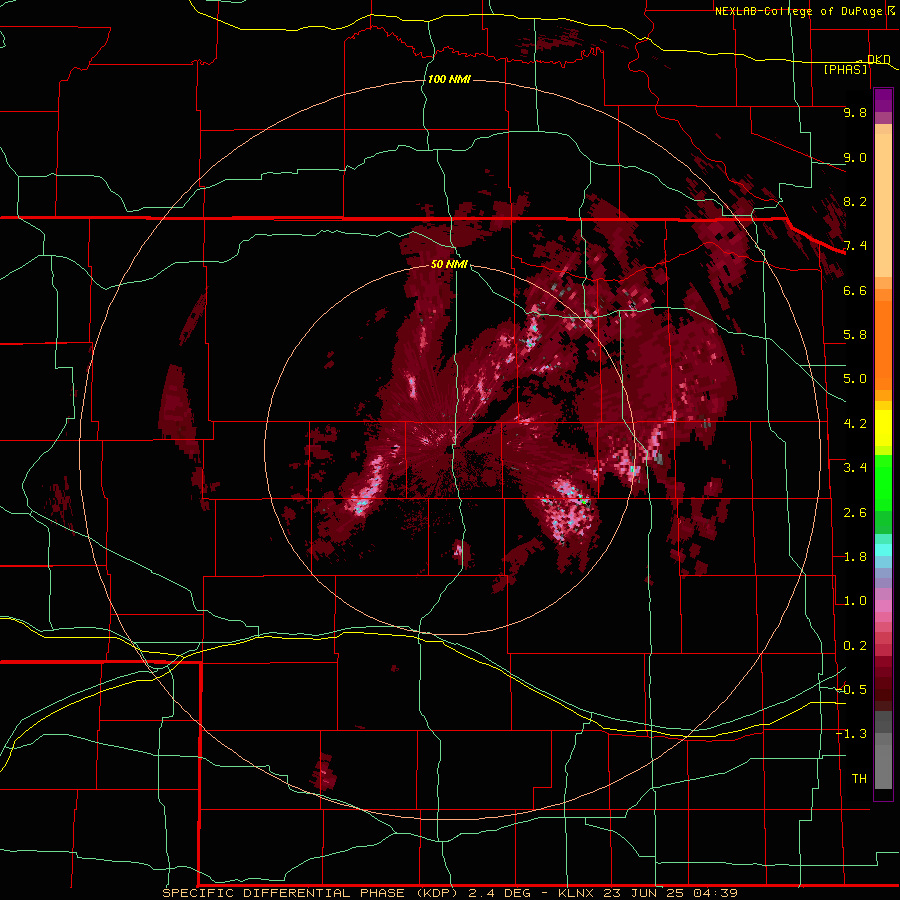Click the 5.8 legend value
This screenshot has width=900, height=900.
pos(855,335)
